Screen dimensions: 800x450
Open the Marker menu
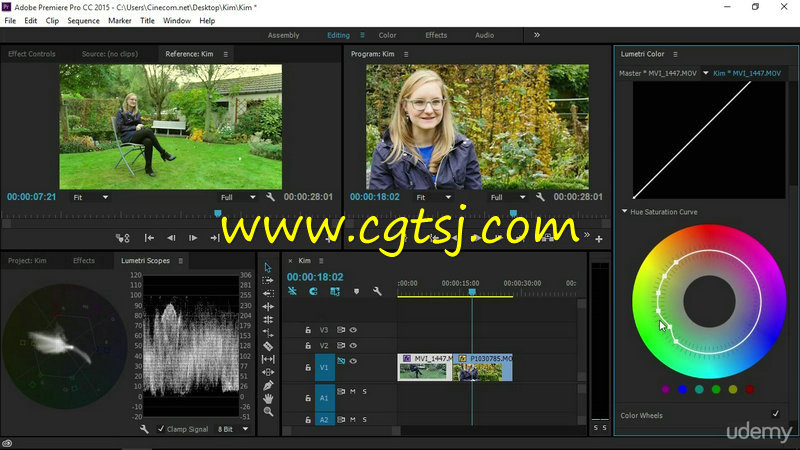click(119, 21)
